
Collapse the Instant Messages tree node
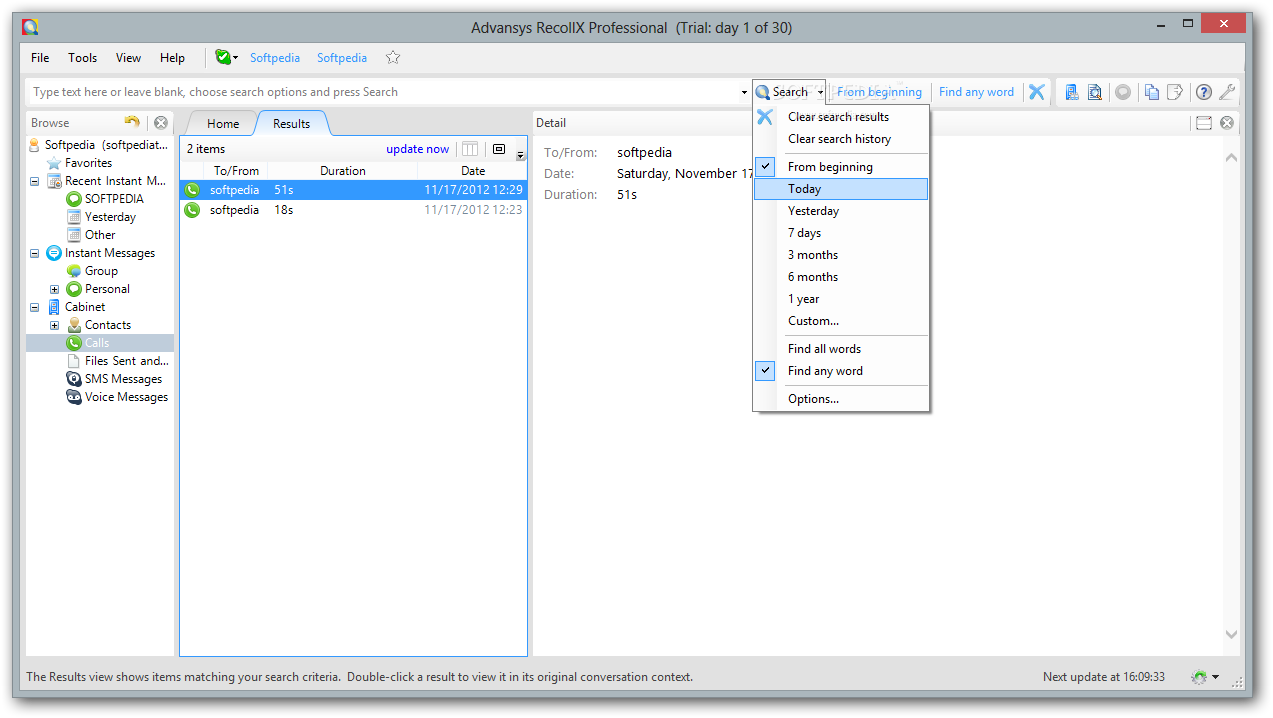pyautogui.click(x=34, y=253)
